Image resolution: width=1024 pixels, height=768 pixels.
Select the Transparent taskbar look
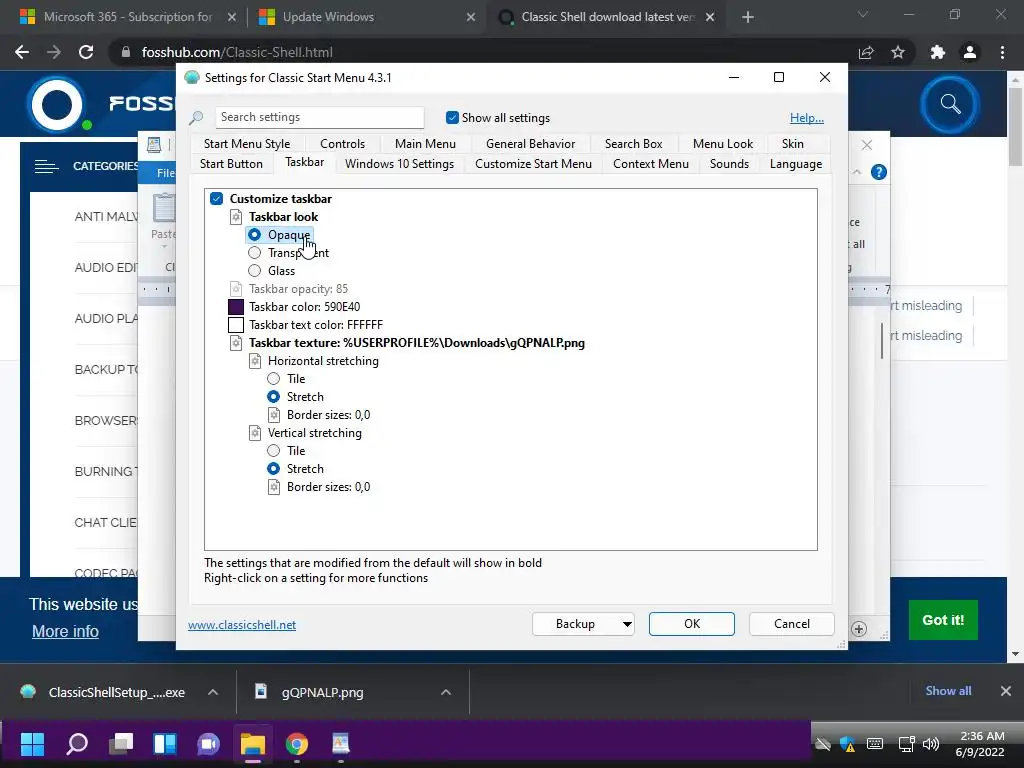tap(254, 253)
